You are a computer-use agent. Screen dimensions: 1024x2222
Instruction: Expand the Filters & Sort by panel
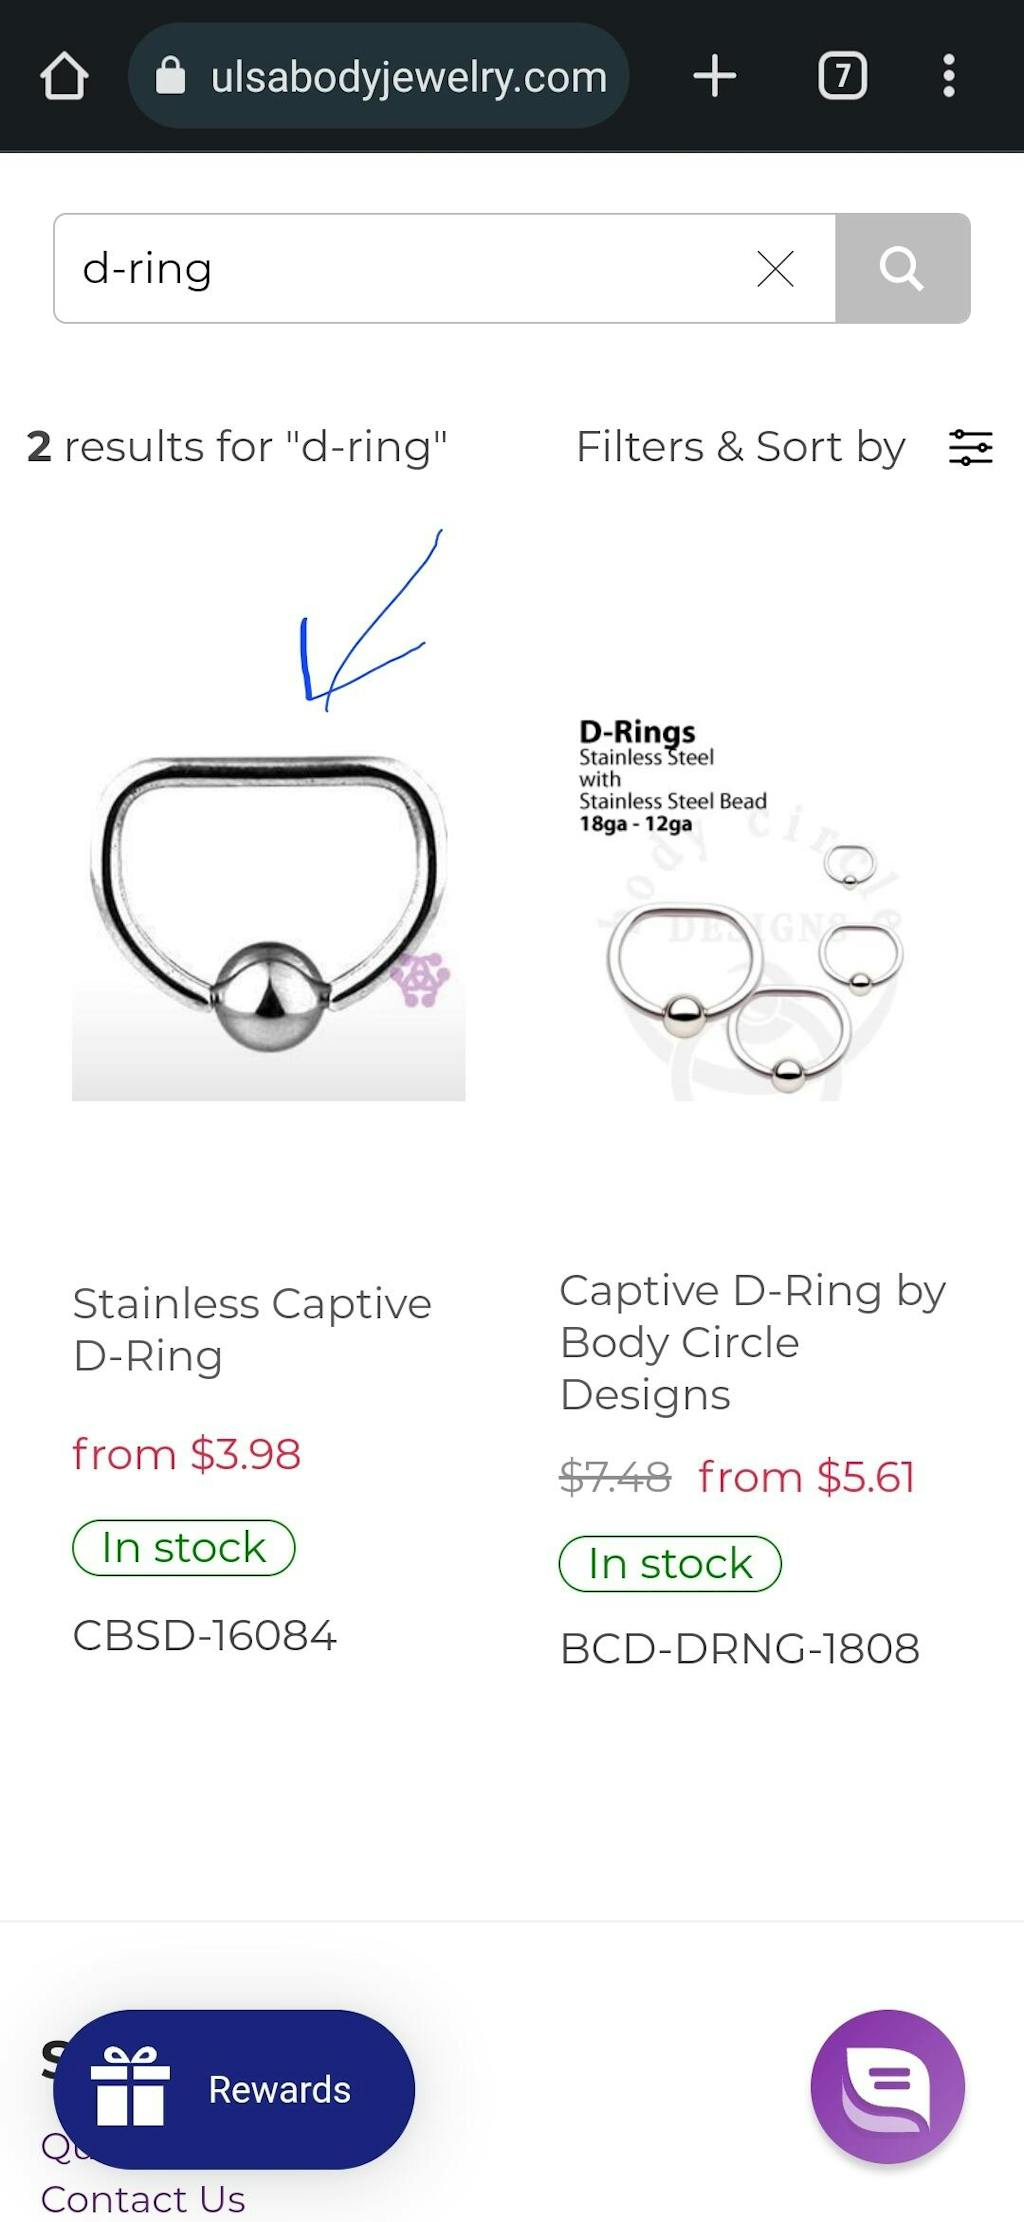740,447
